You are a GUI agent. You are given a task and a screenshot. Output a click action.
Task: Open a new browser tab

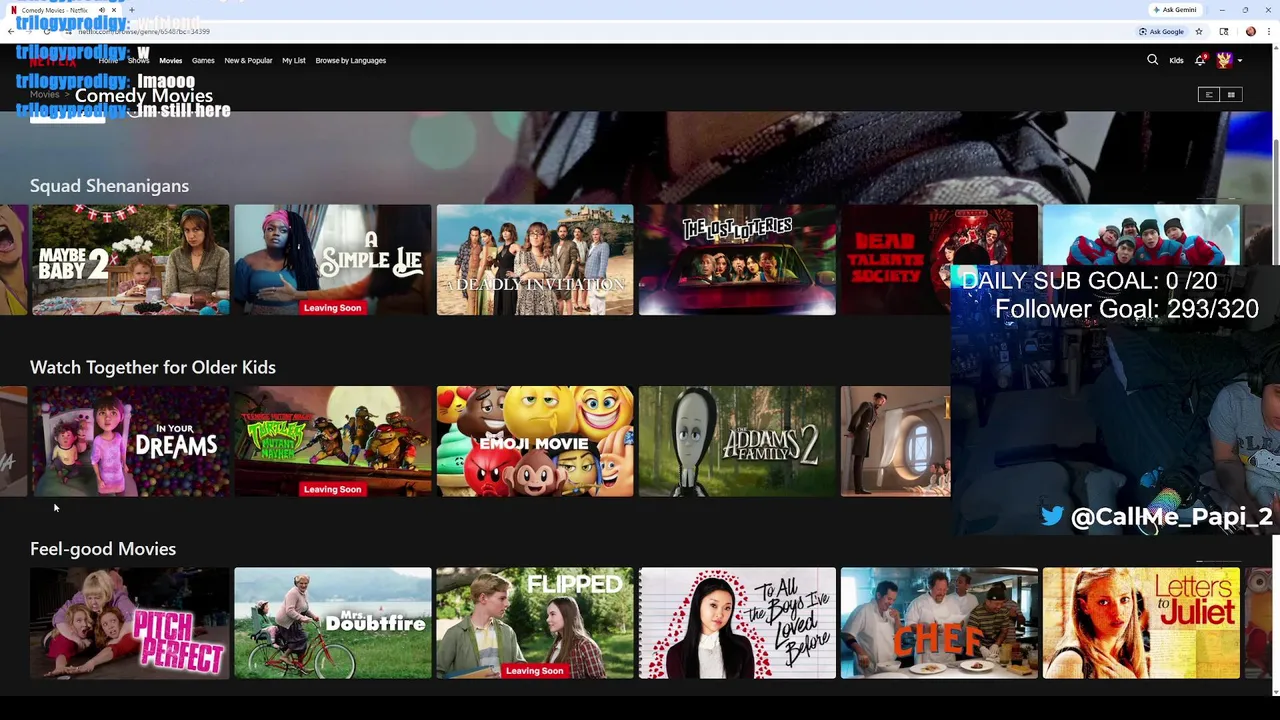(x=131, y=10)
